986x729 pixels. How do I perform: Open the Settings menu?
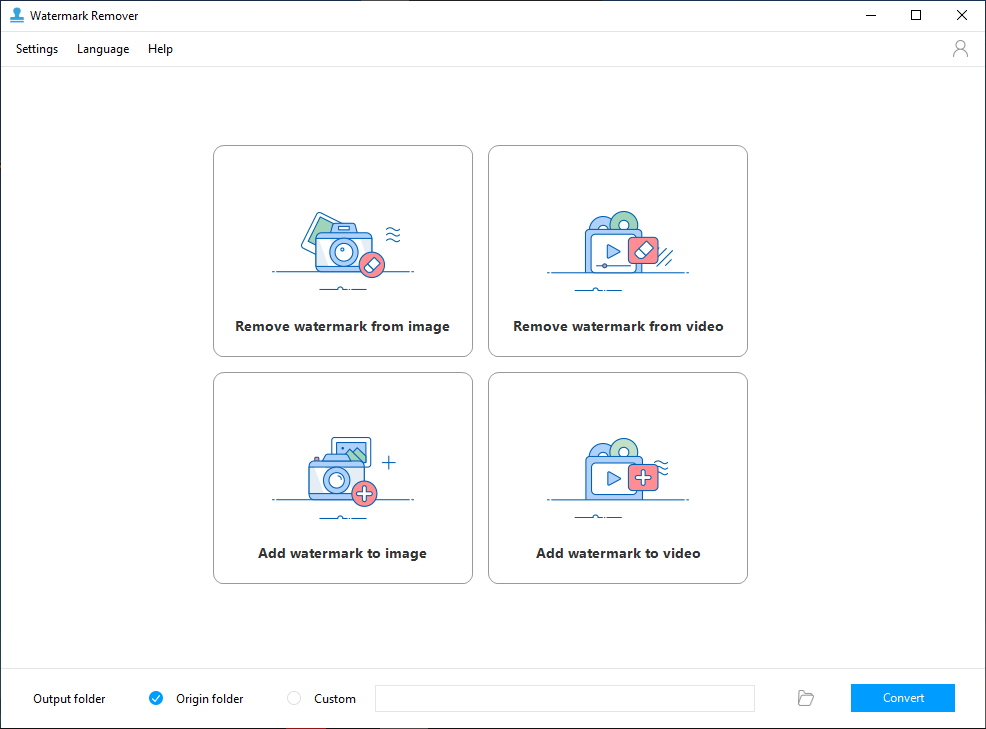tap(36, 49)
